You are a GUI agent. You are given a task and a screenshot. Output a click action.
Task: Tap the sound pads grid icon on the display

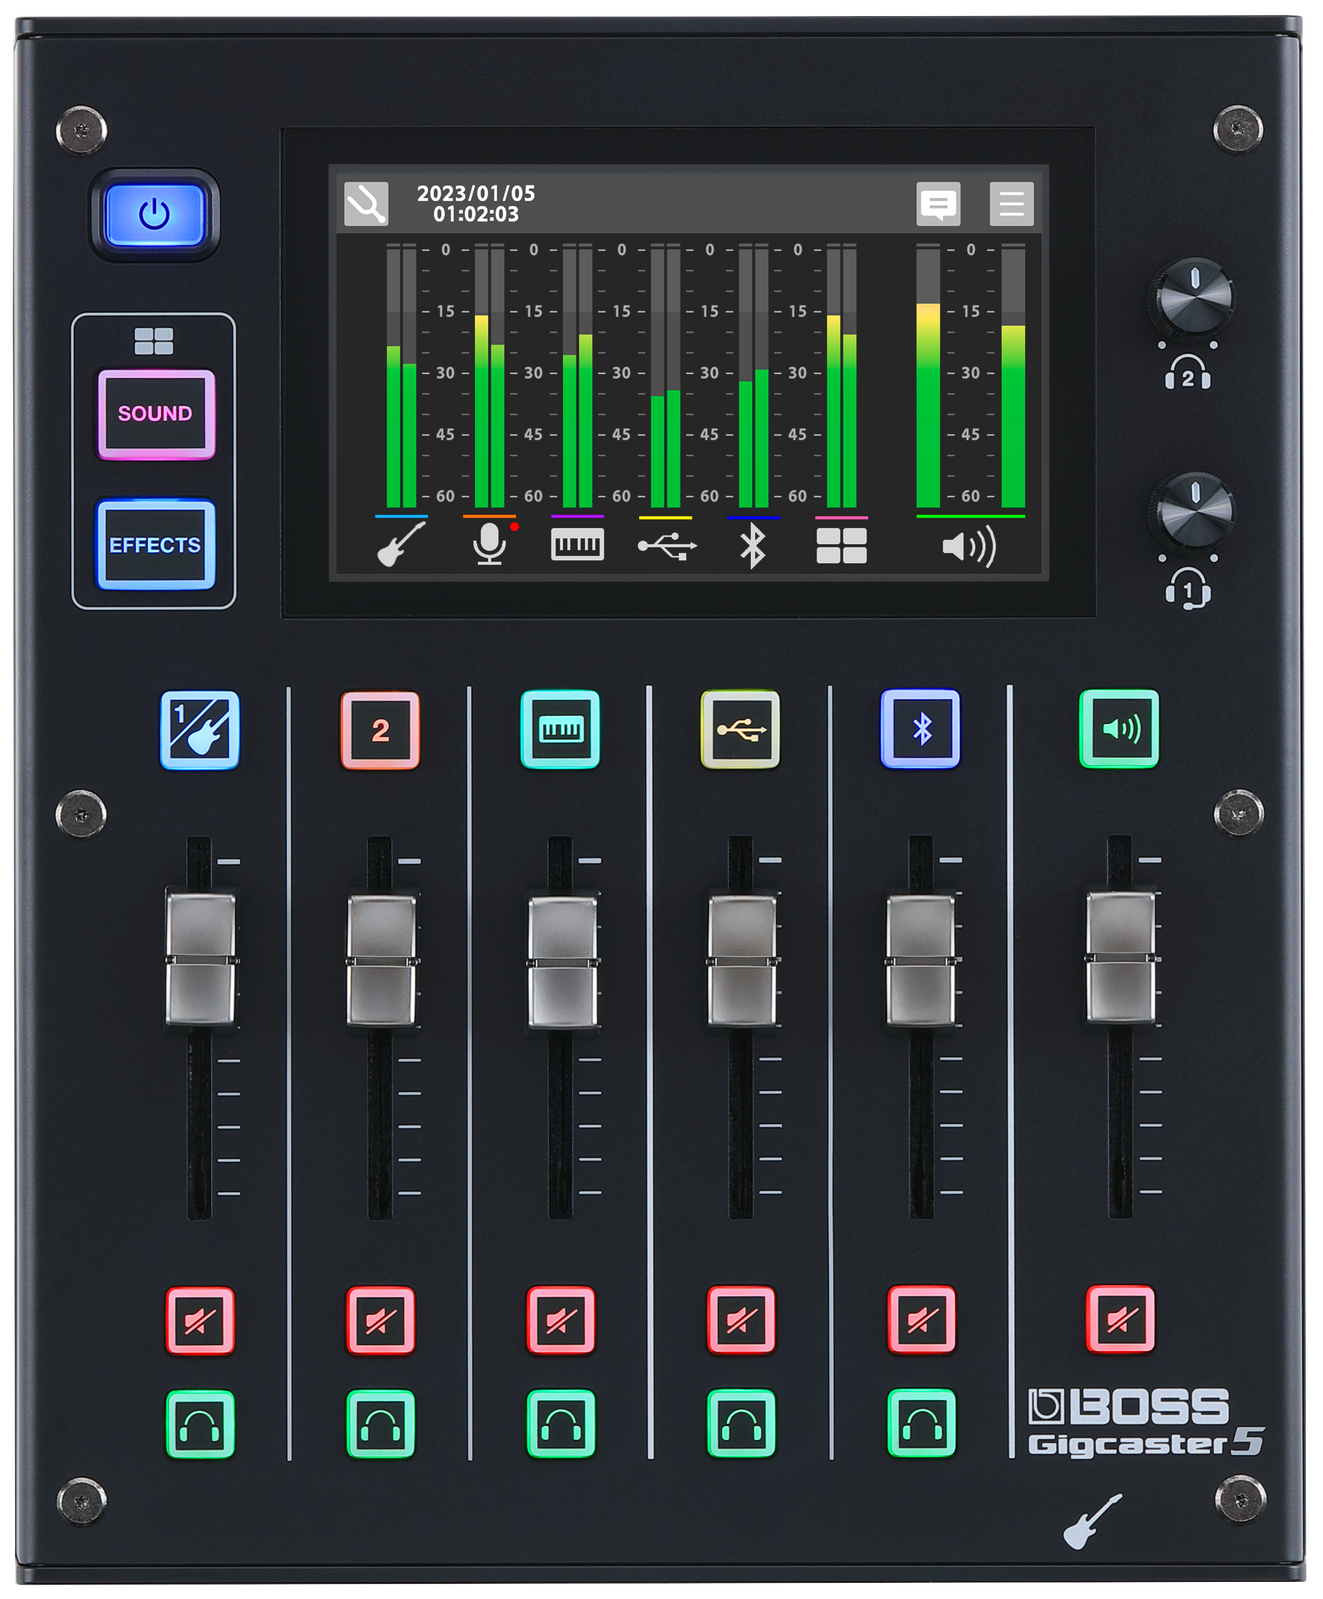tap(841, 546)
